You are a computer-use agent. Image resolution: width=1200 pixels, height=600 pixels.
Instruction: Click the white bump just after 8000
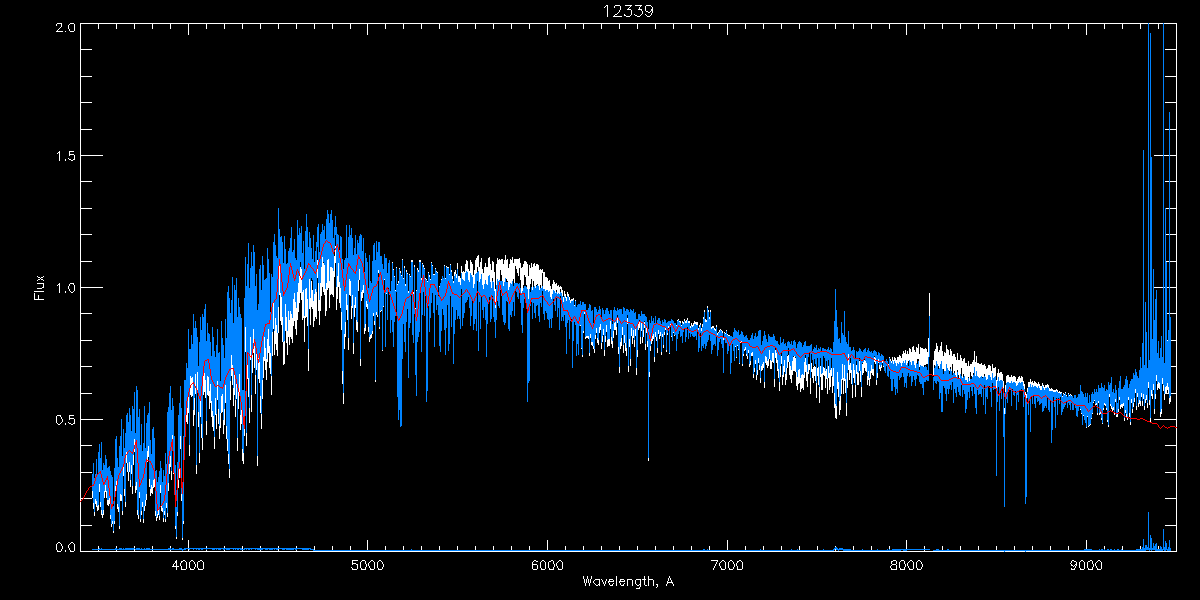[x=915, y=355]
